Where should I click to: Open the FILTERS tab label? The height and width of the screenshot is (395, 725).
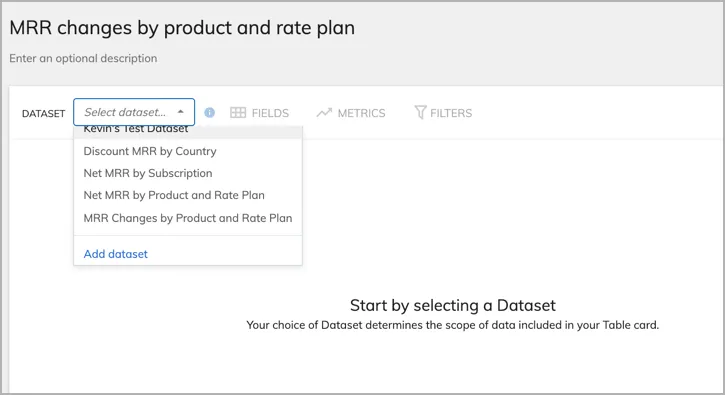[x=451, y=113]
